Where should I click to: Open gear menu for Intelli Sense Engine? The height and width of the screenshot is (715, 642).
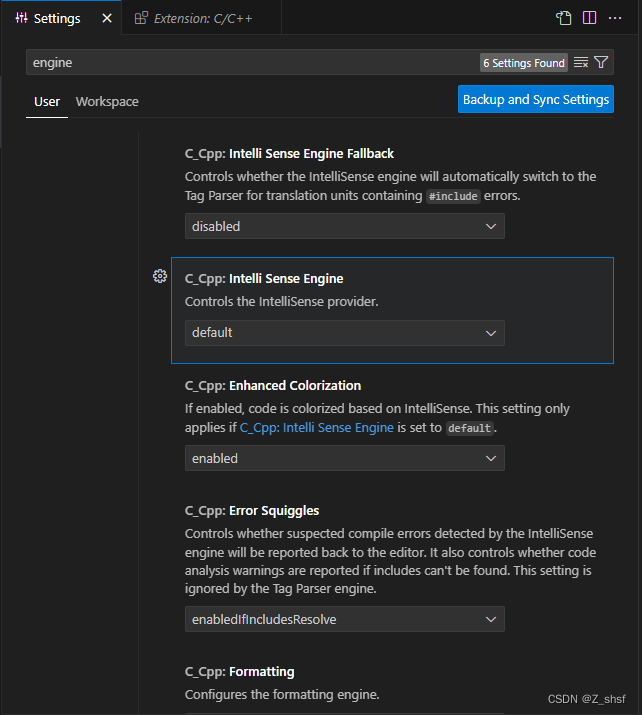point(160,276)
